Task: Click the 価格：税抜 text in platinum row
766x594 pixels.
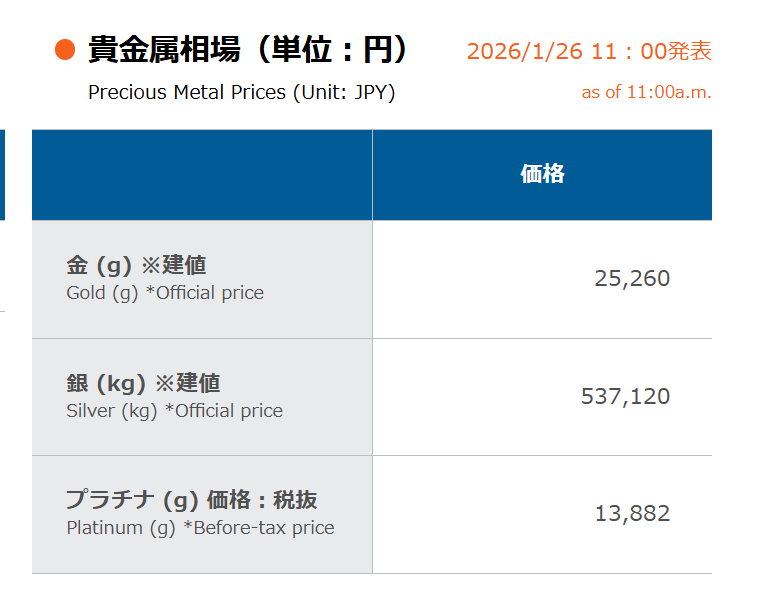Action: click(261, 500)
